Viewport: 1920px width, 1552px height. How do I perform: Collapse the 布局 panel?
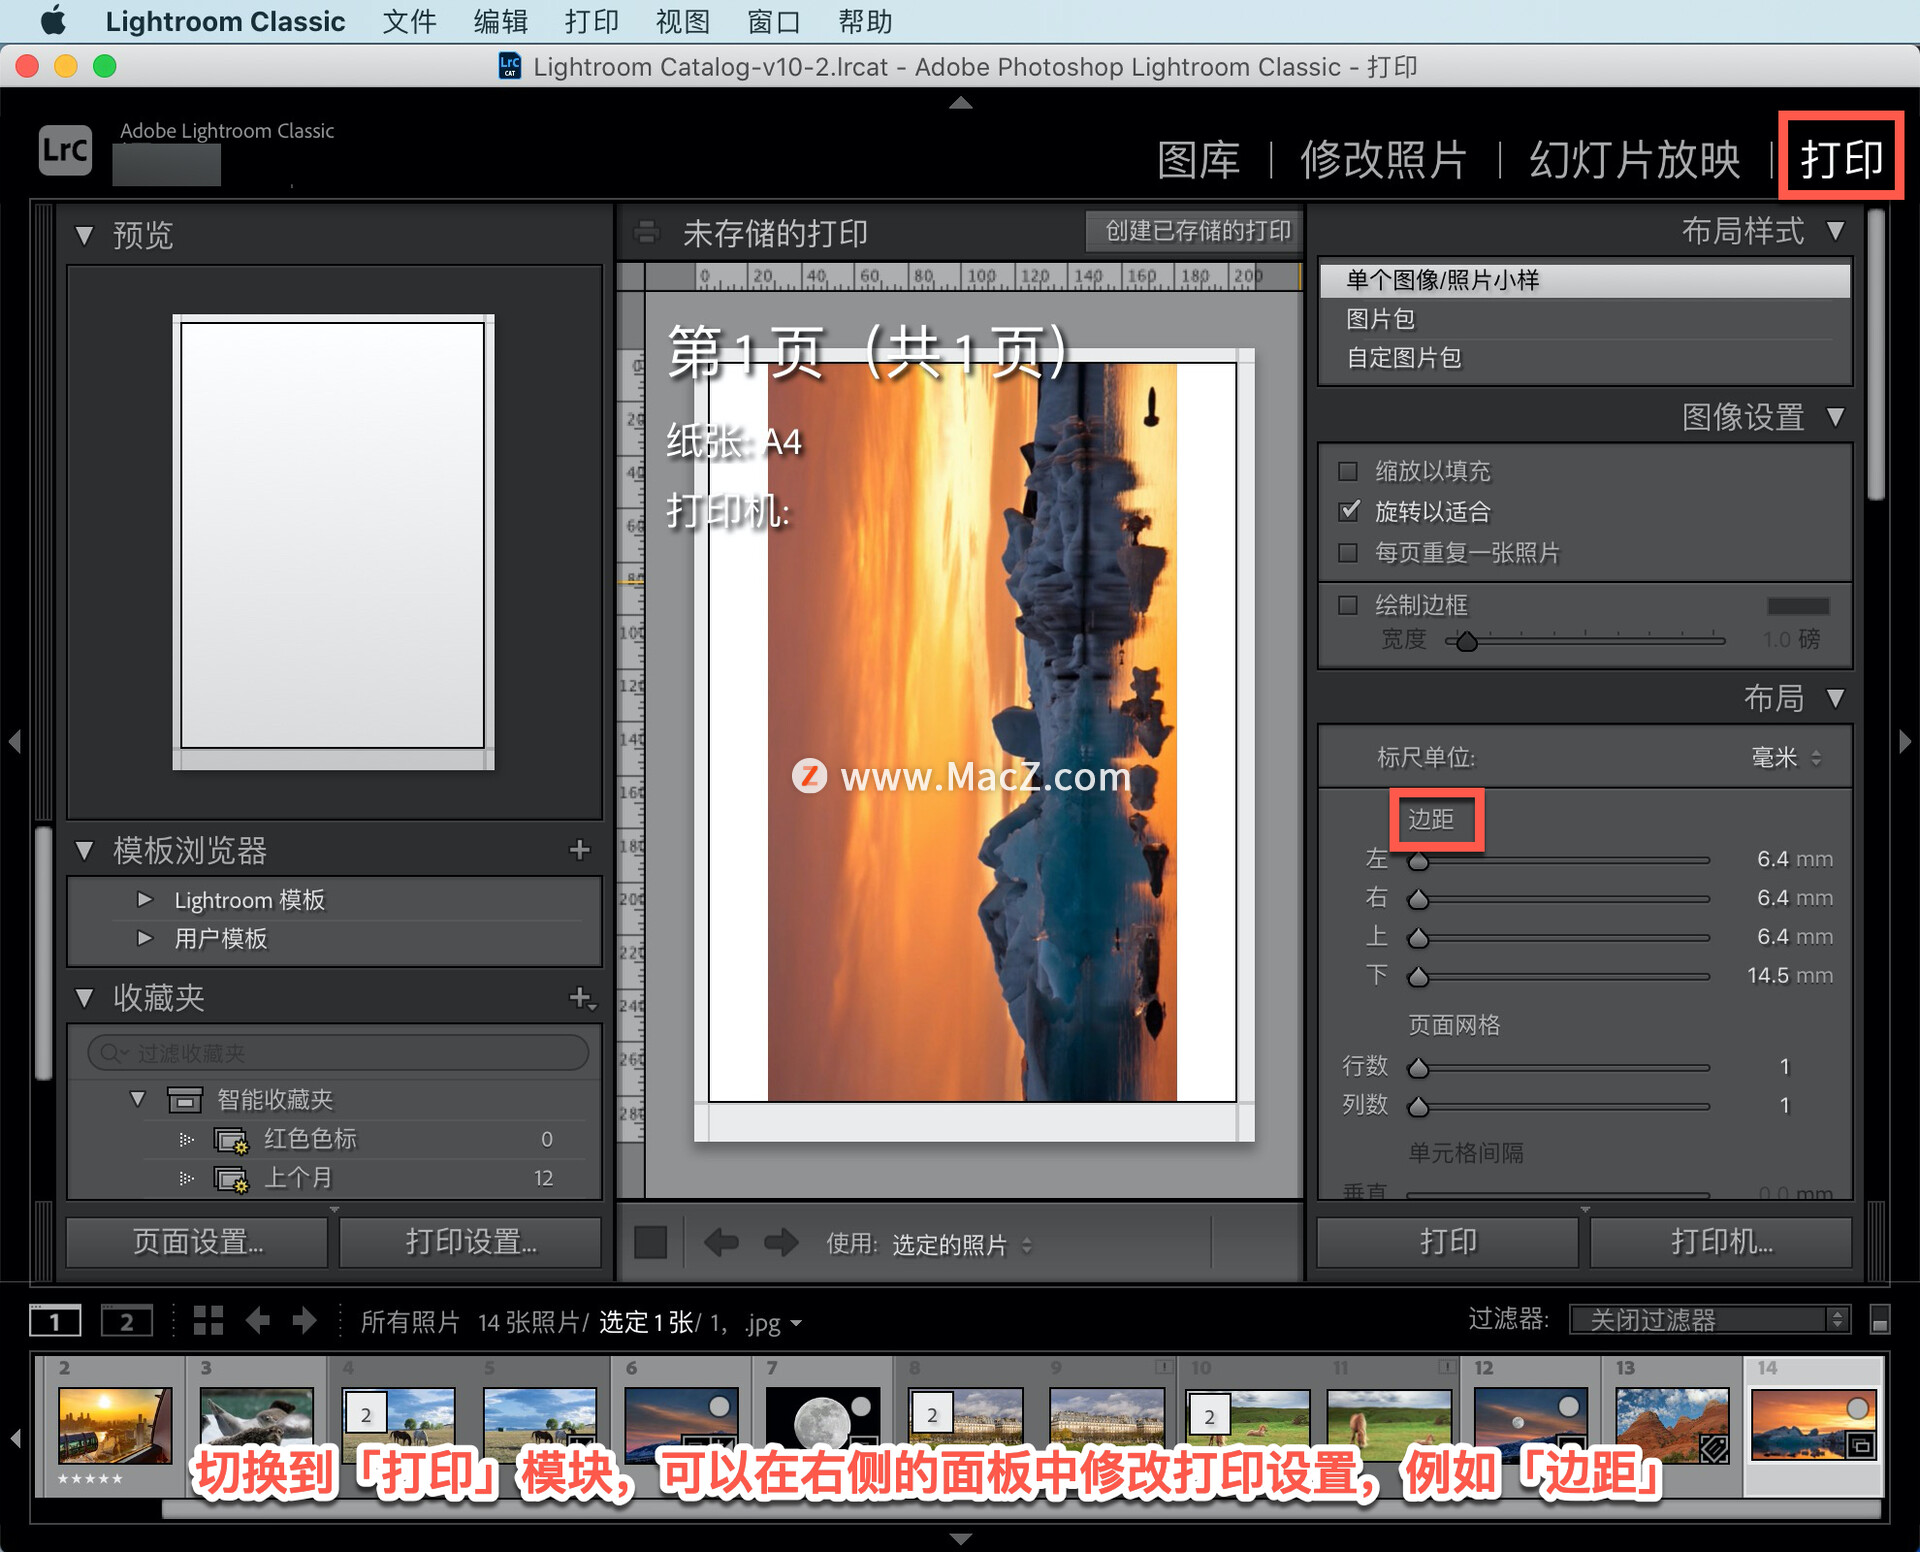pyautogui.click(x=1836, y=698)
